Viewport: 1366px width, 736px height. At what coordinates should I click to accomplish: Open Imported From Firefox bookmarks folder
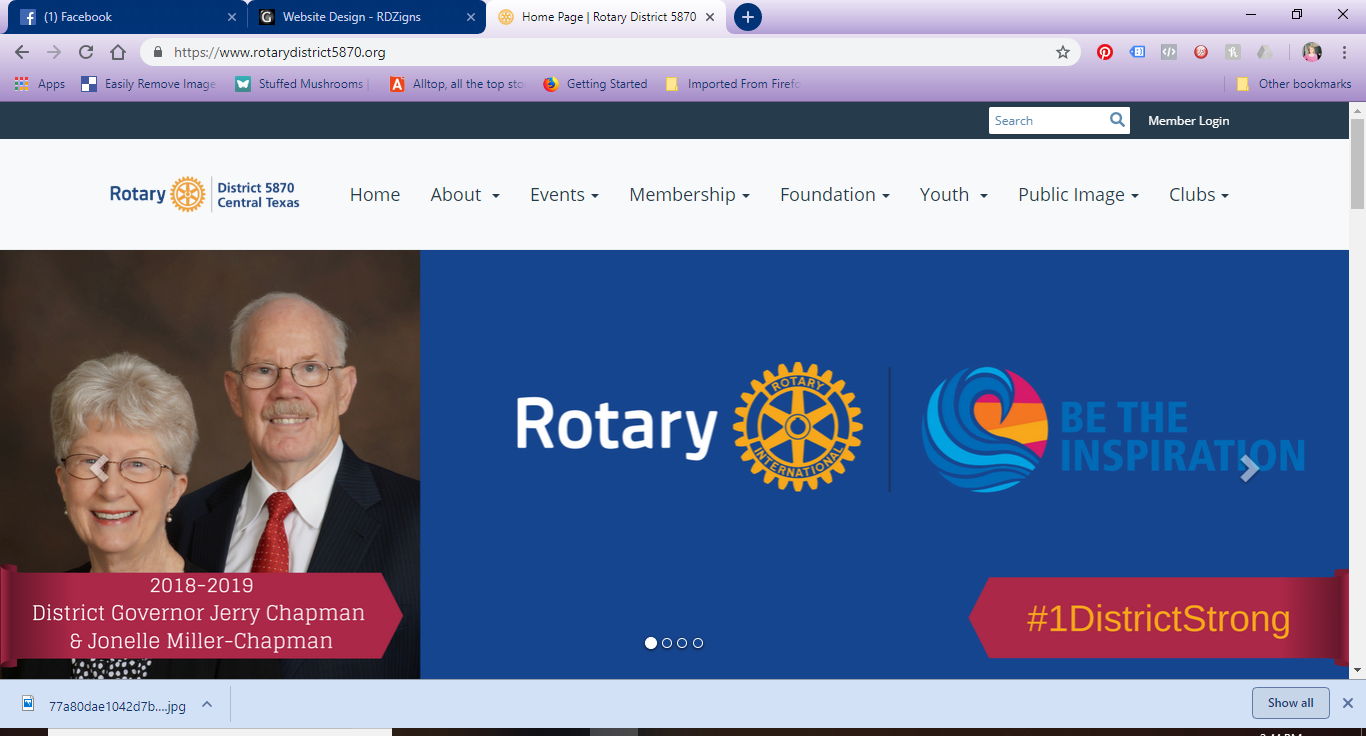[x=732, y=84]
